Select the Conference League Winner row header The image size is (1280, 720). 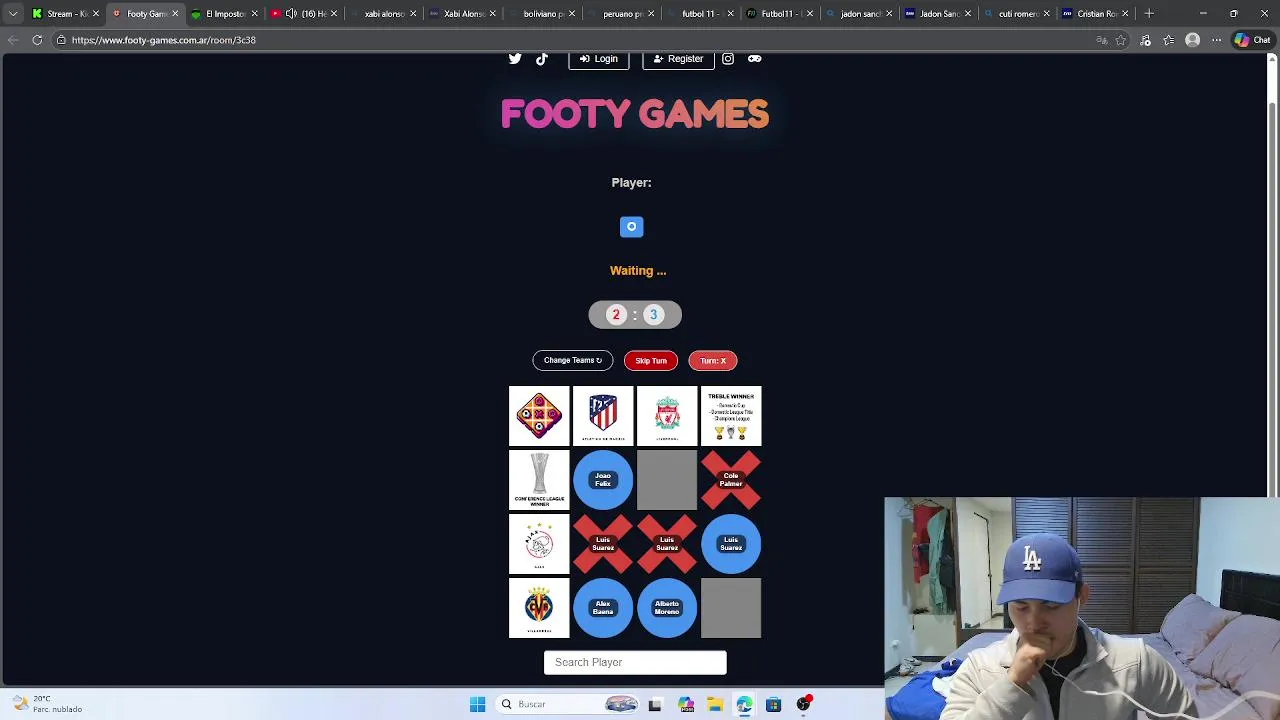(539, 480)
